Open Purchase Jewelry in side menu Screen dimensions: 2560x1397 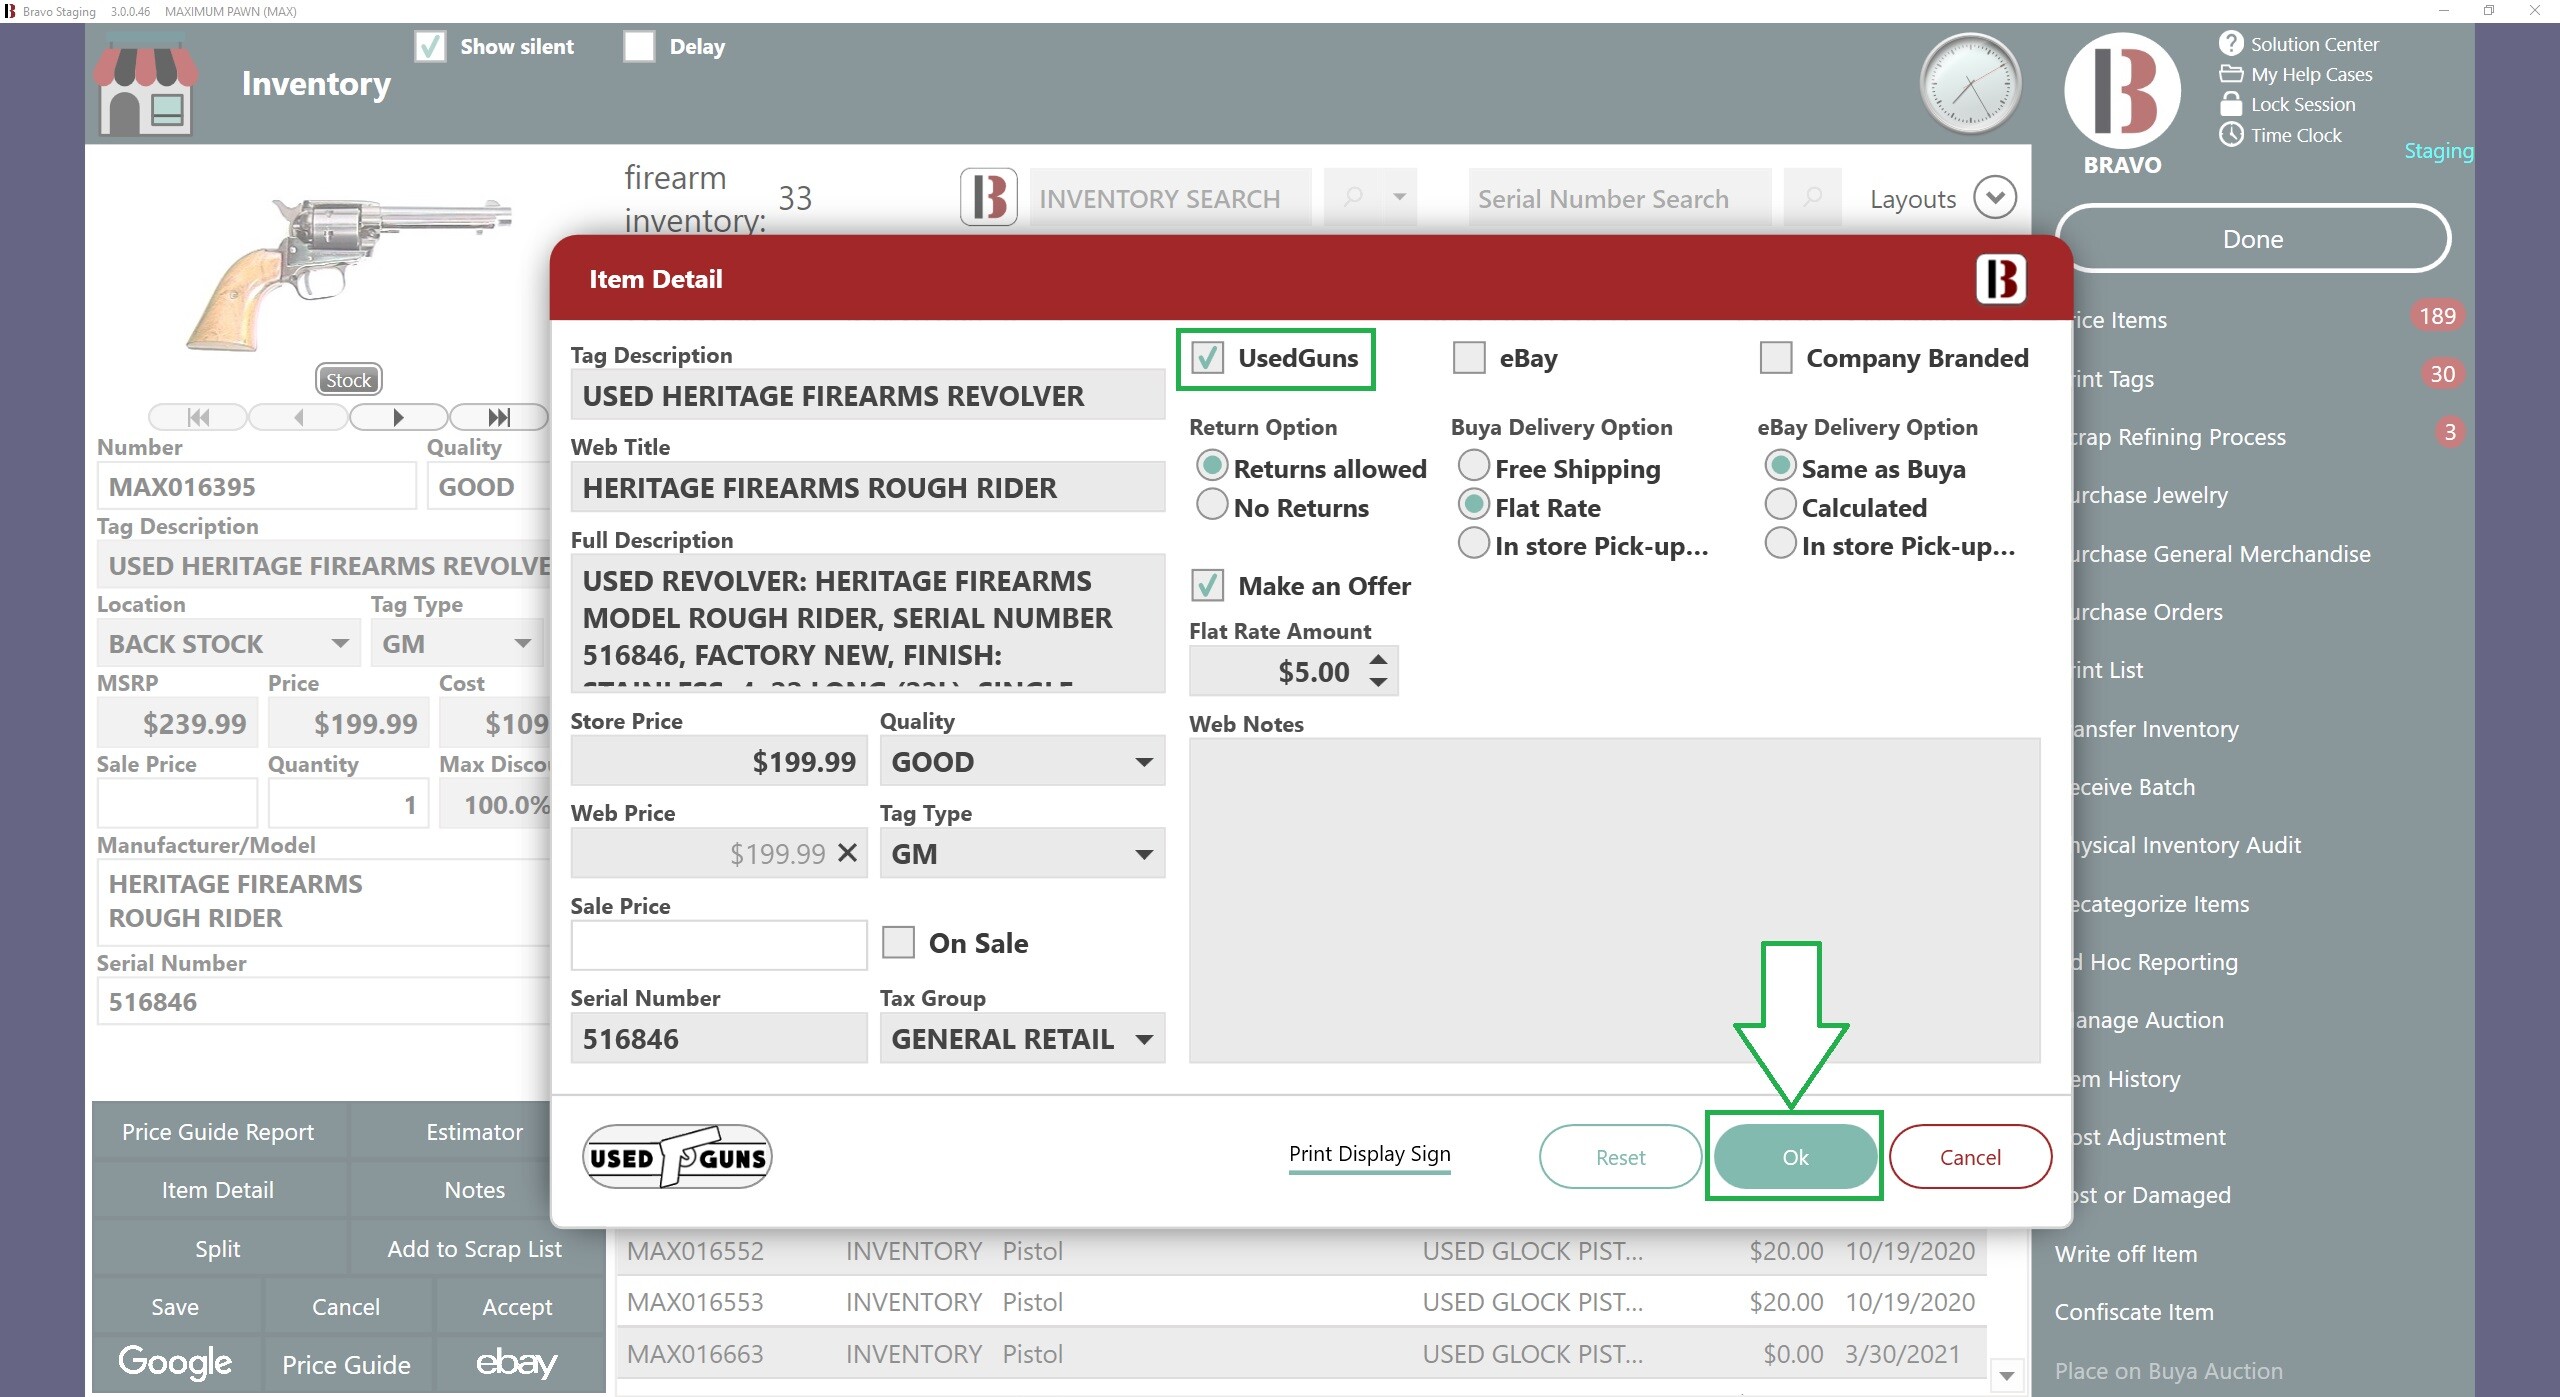coord(2150,495)
